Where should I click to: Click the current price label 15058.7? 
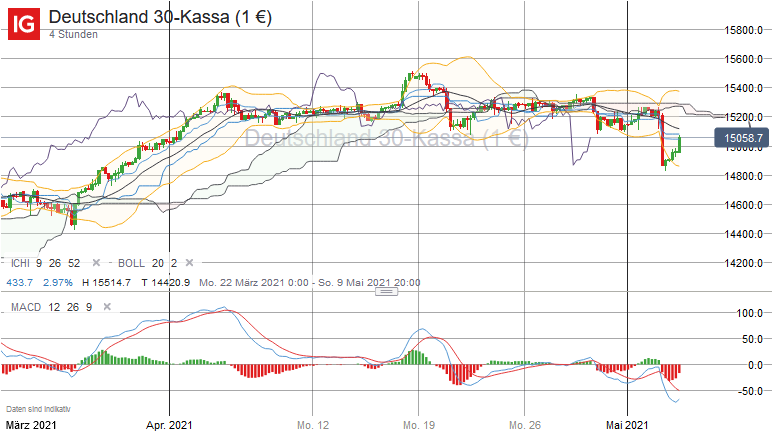(x=742, y=138)
